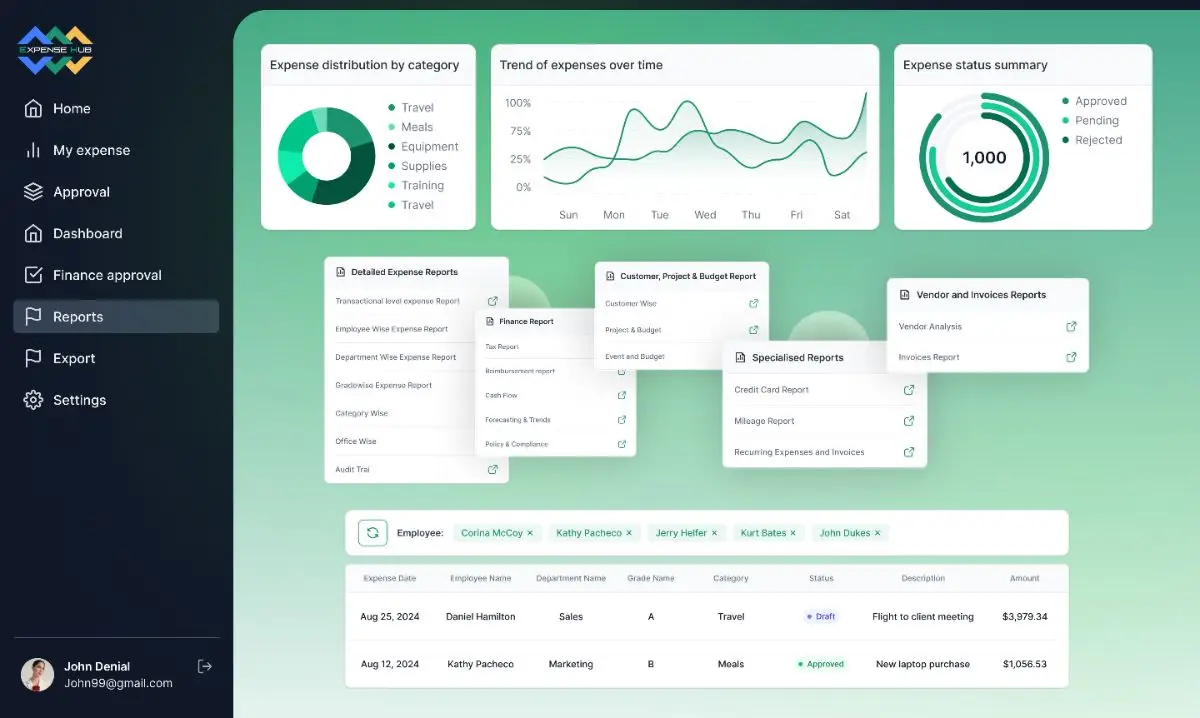Open the Mileage Report external link icon
The height and width of the screenshot is (718, 1200).
(x=909, y=421)
